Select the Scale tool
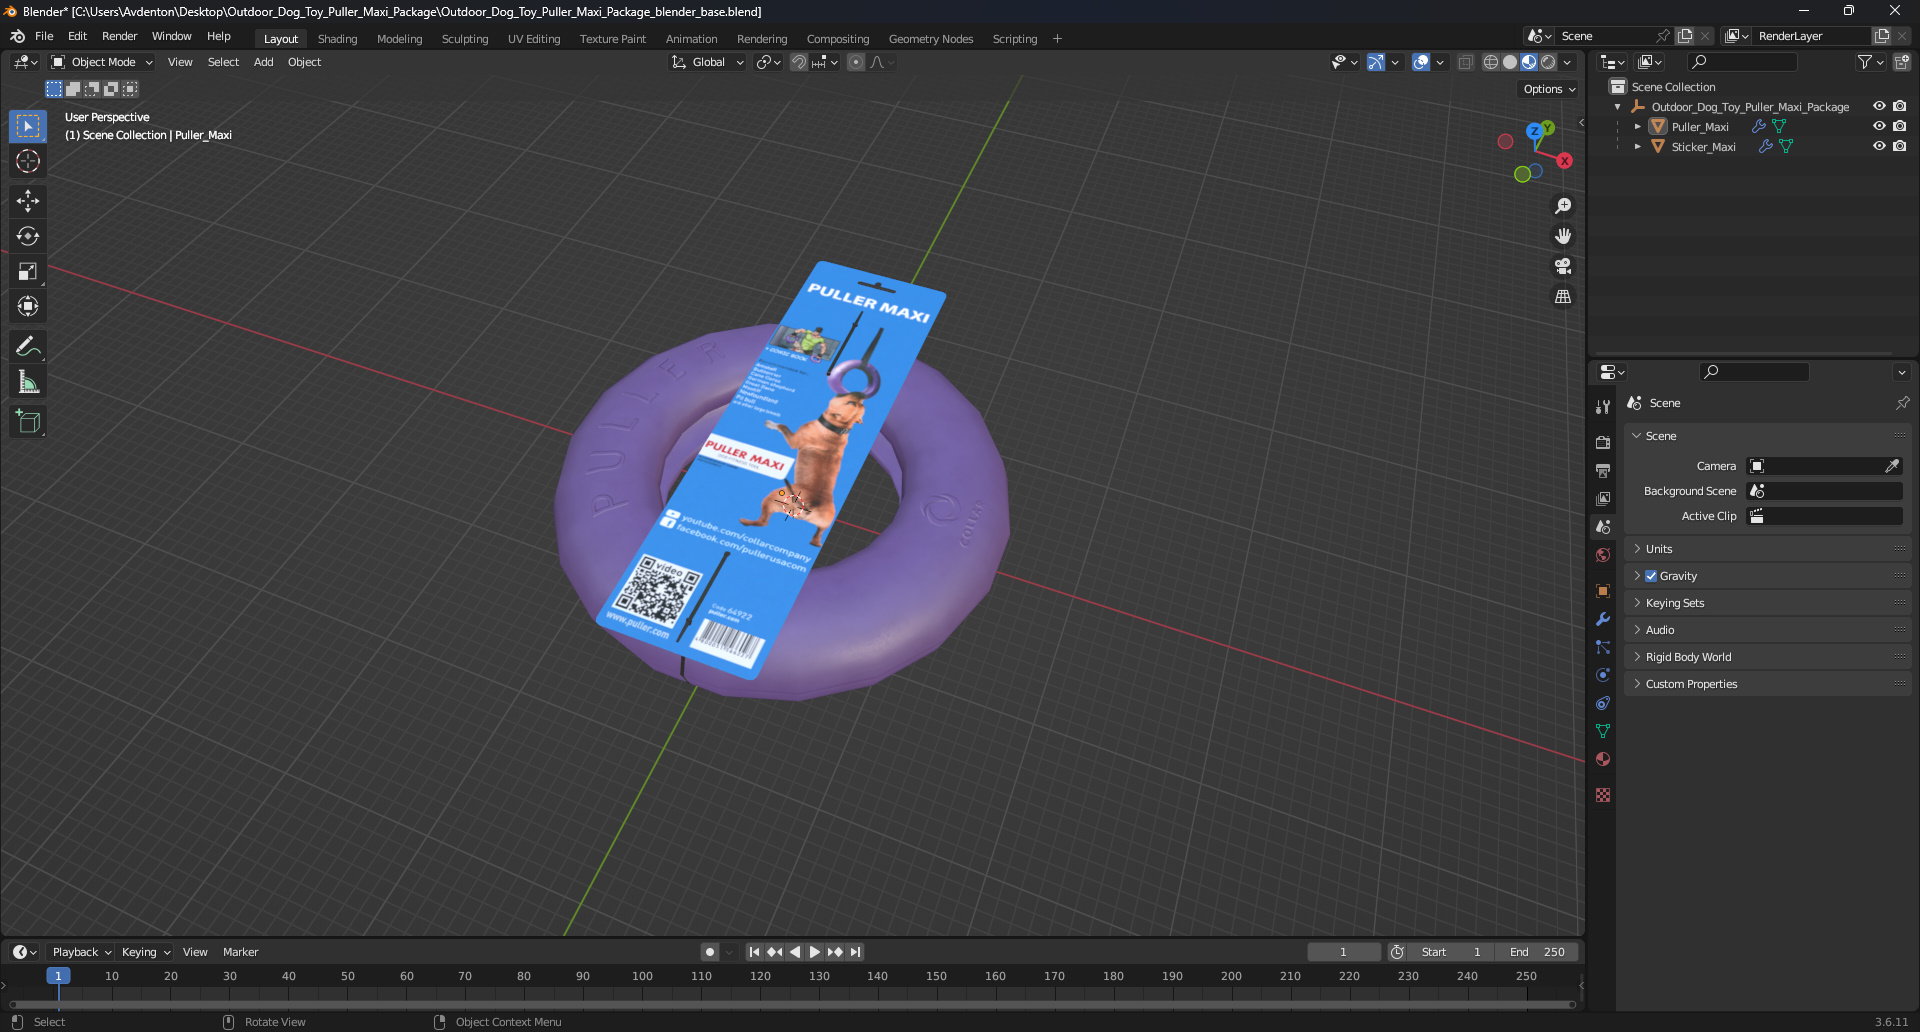Image resolution: width=1920 pixels, height=1032 pixels. [28, 271]
